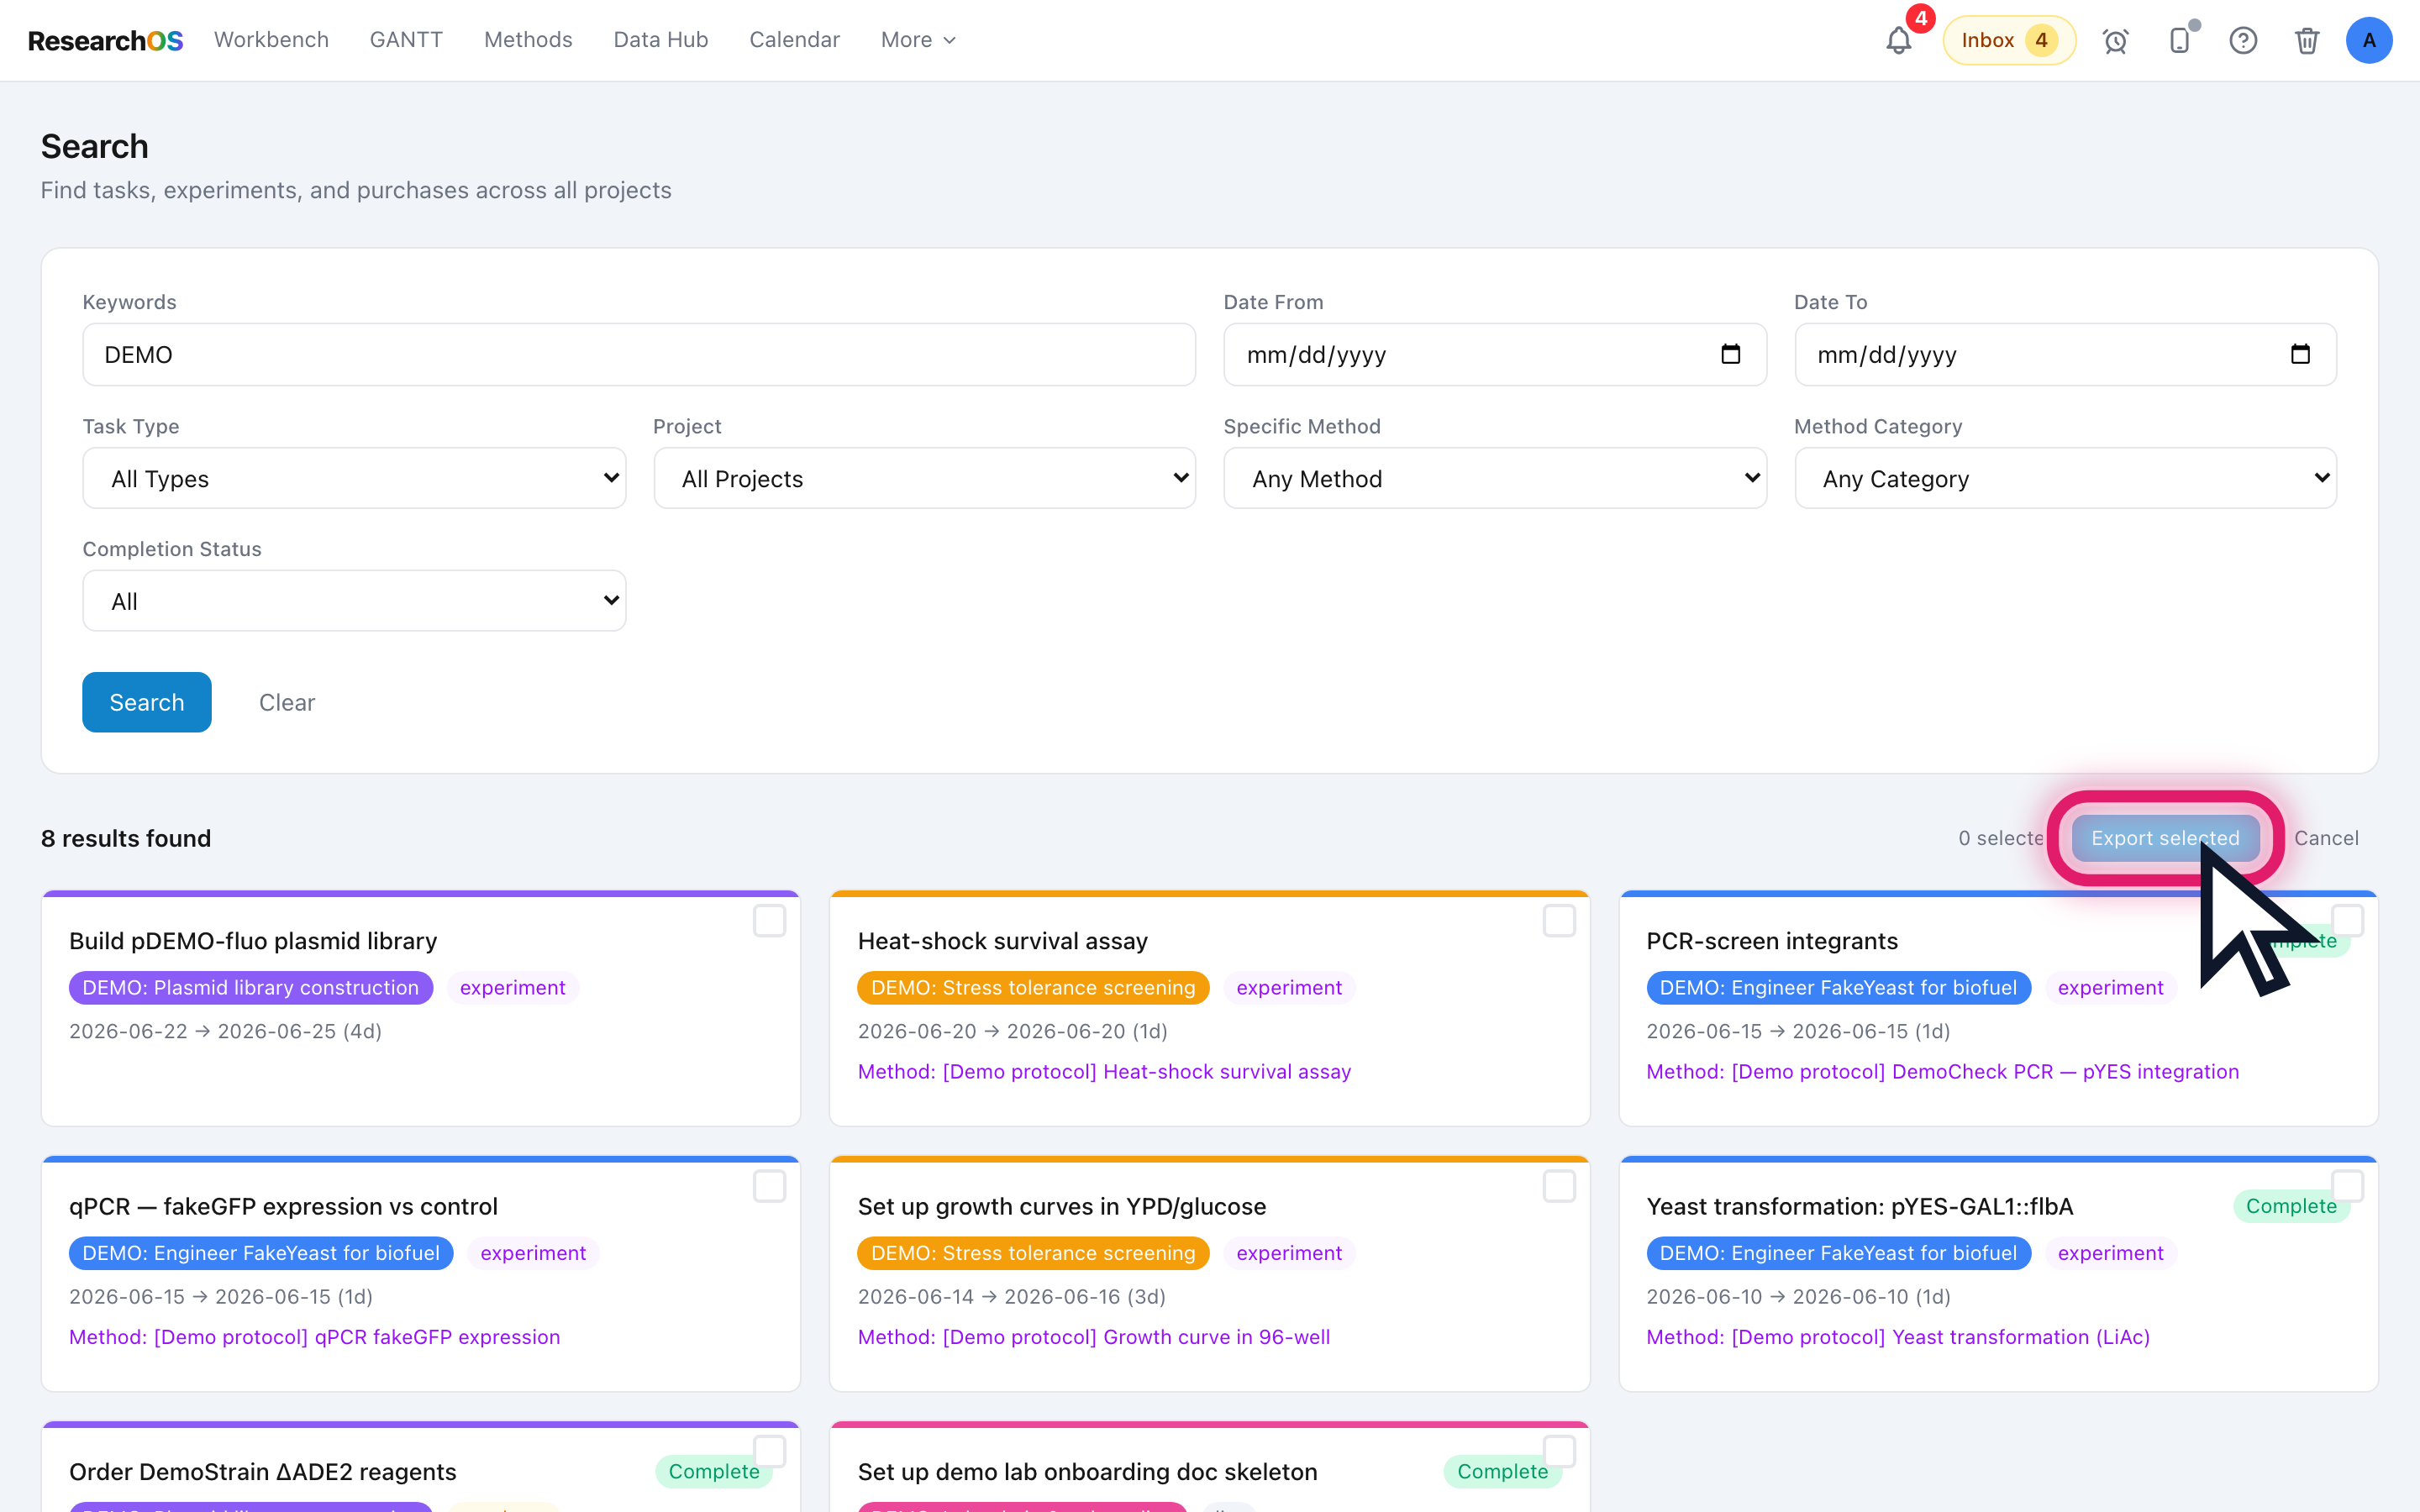
Task: Select the demo lab onboarding doc checkbox
Action: [1559, 1451]
